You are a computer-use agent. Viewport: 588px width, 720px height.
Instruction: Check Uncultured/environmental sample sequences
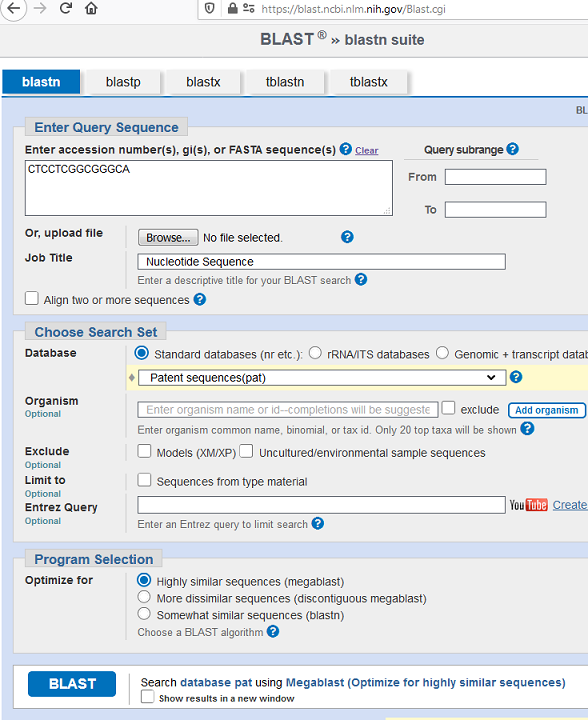tap(246, 451)
